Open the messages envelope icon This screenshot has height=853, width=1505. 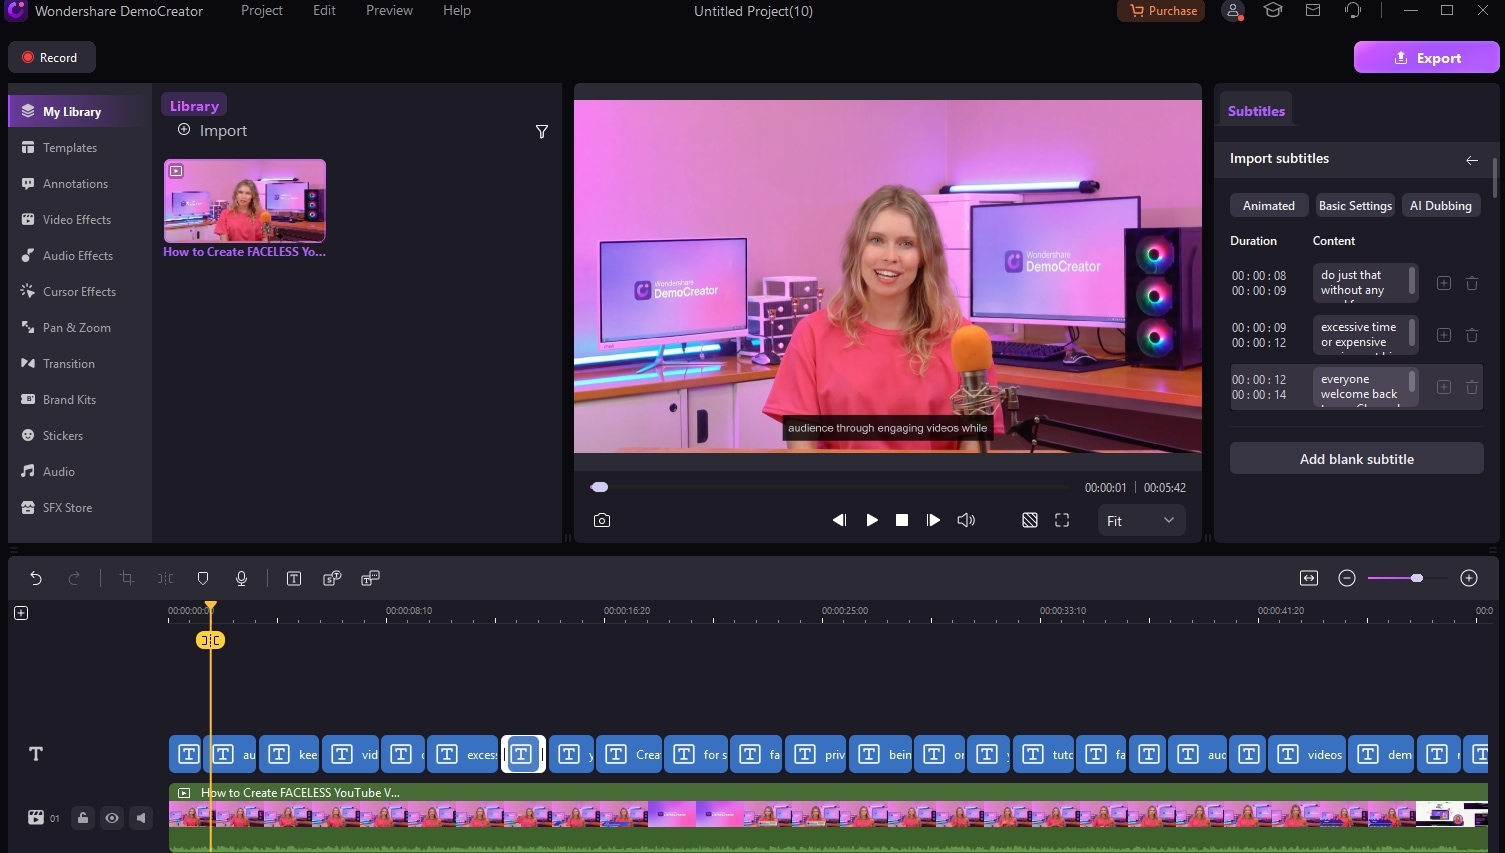coord(1313,11)
